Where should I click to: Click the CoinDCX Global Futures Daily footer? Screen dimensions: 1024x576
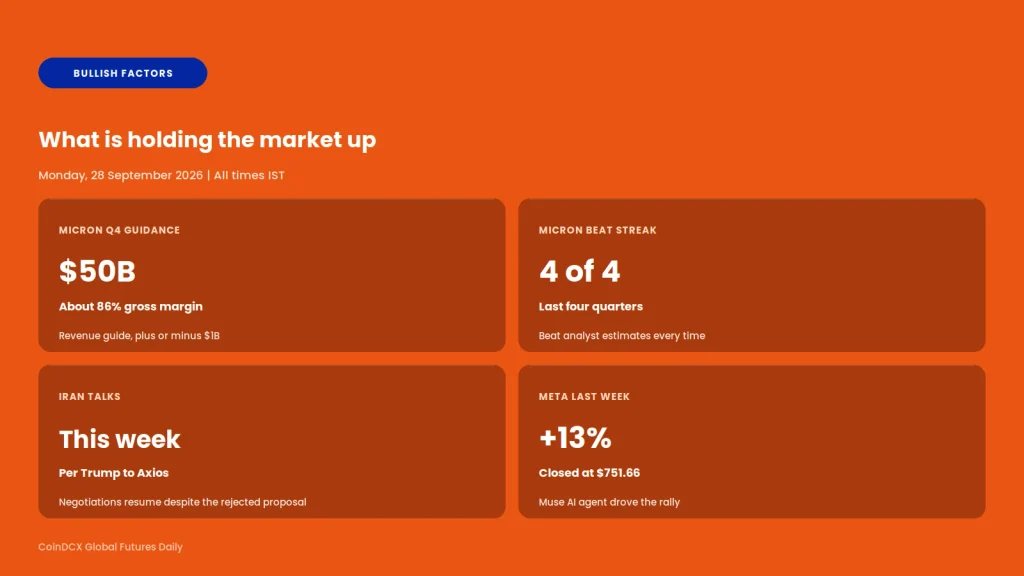110,547
